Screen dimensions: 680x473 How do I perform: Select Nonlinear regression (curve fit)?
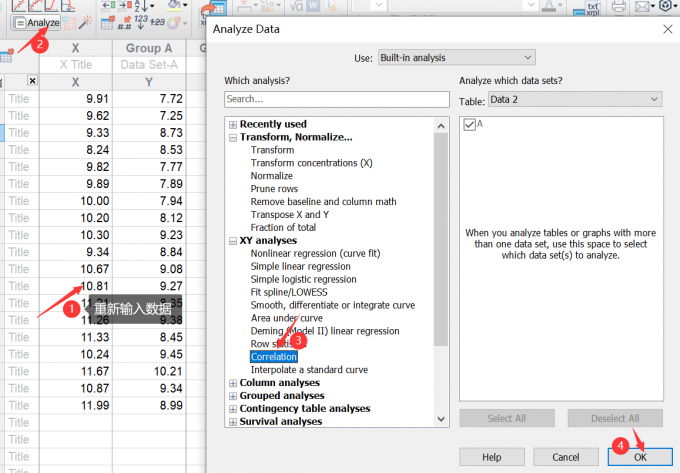click(315, 253)
